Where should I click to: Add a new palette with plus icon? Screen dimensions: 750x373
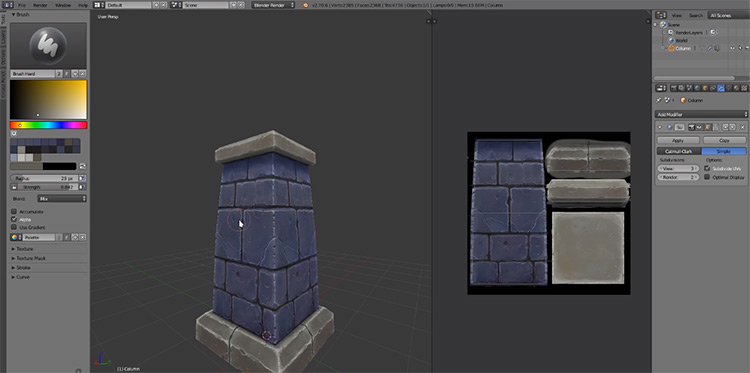click(x=75, y=237)
